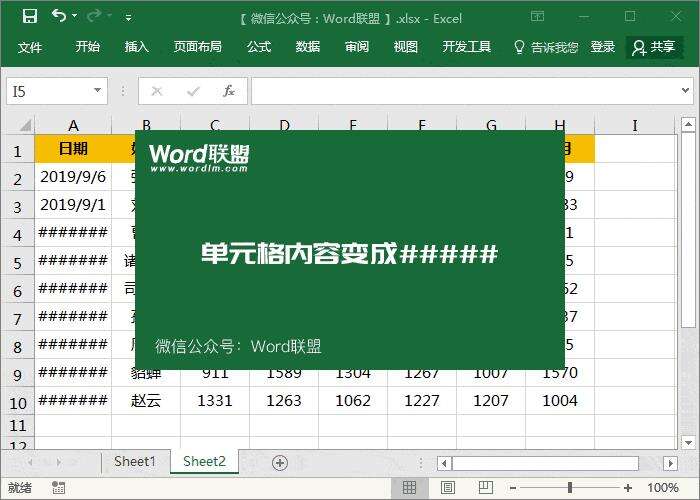Click the Insert Function fx icon

(229, 91)
